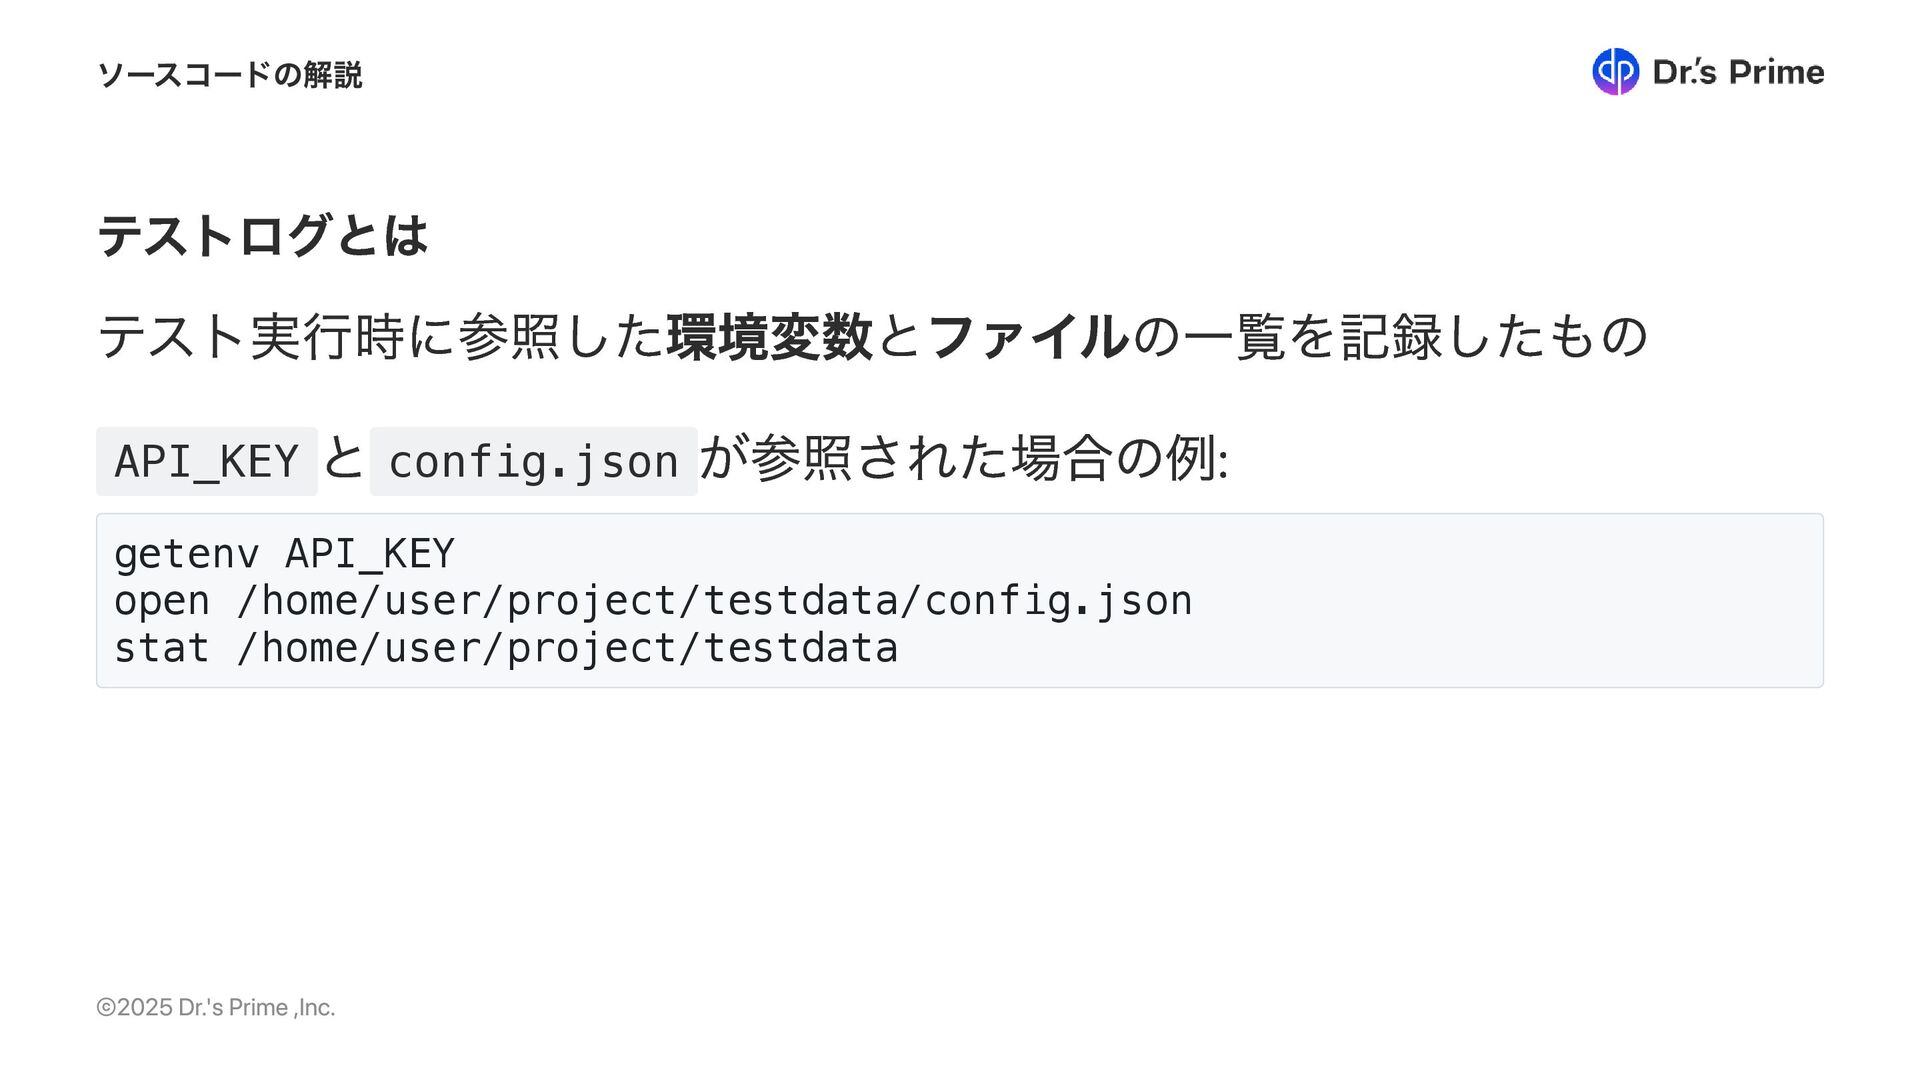Click the inline API_KEY code badge

click(x=207, y=461)
